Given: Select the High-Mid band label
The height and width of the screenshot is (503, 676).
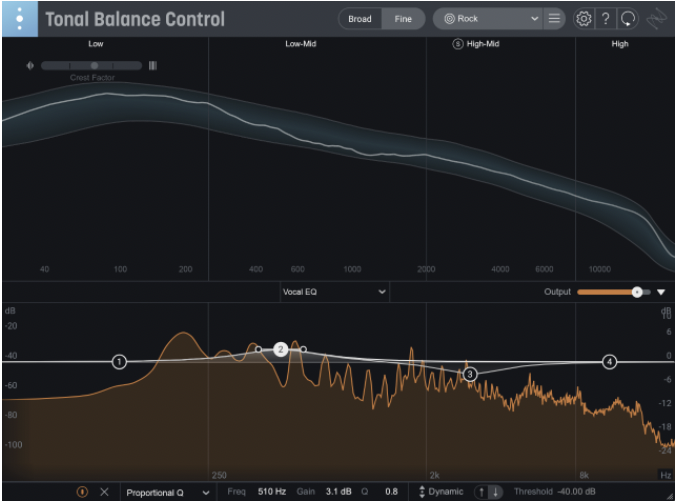Looking at the screenshot, I should click(x=483, y=44).
